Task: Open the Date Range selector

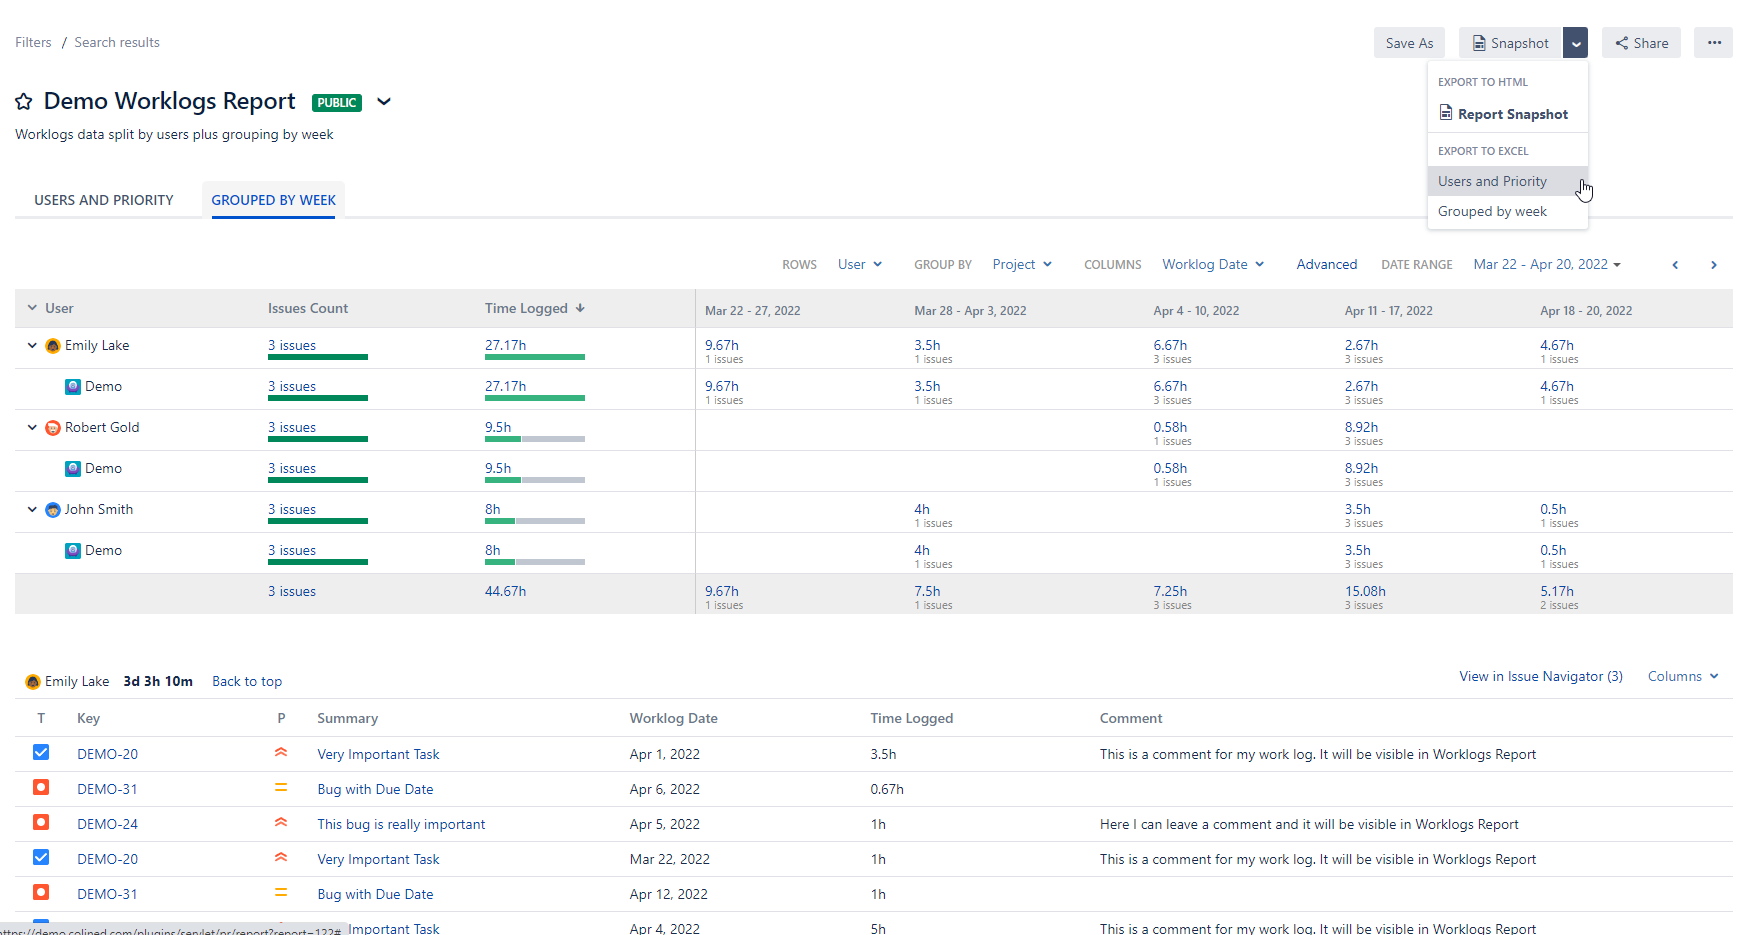Action: (1546, 264)
